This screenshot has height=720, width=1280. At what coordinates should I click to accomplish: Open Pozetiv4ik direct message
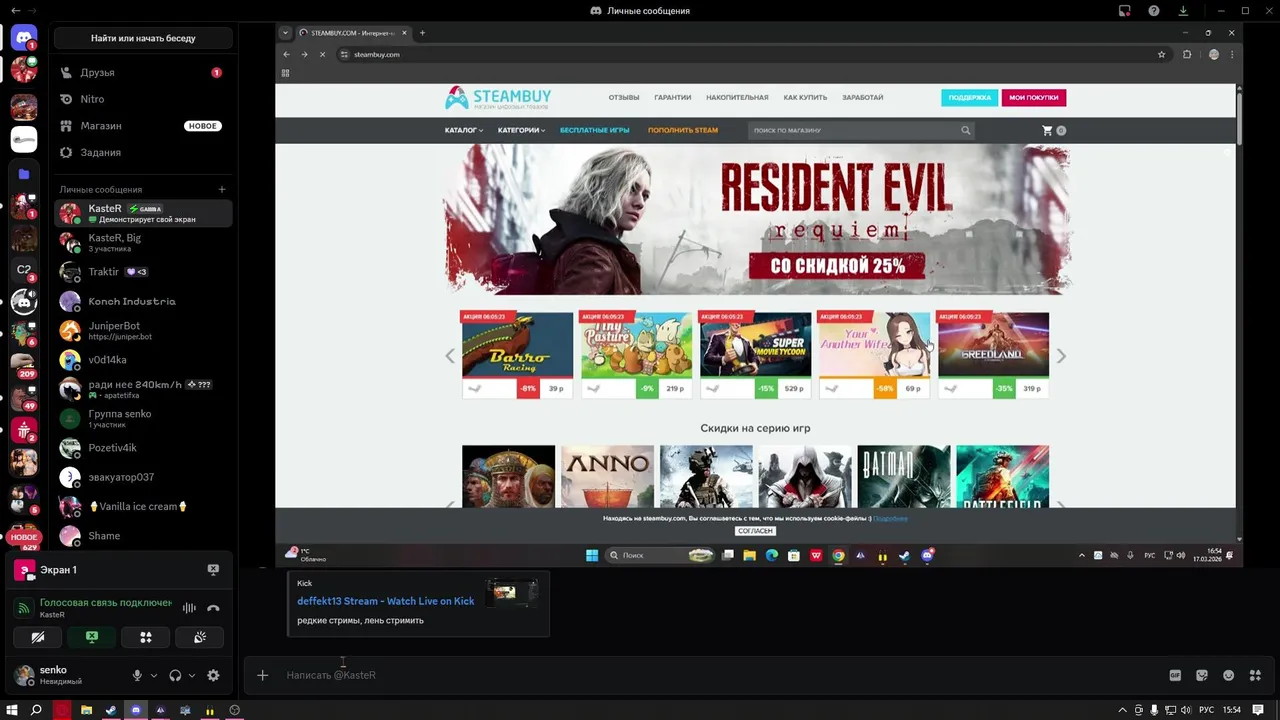pos(143,448)
